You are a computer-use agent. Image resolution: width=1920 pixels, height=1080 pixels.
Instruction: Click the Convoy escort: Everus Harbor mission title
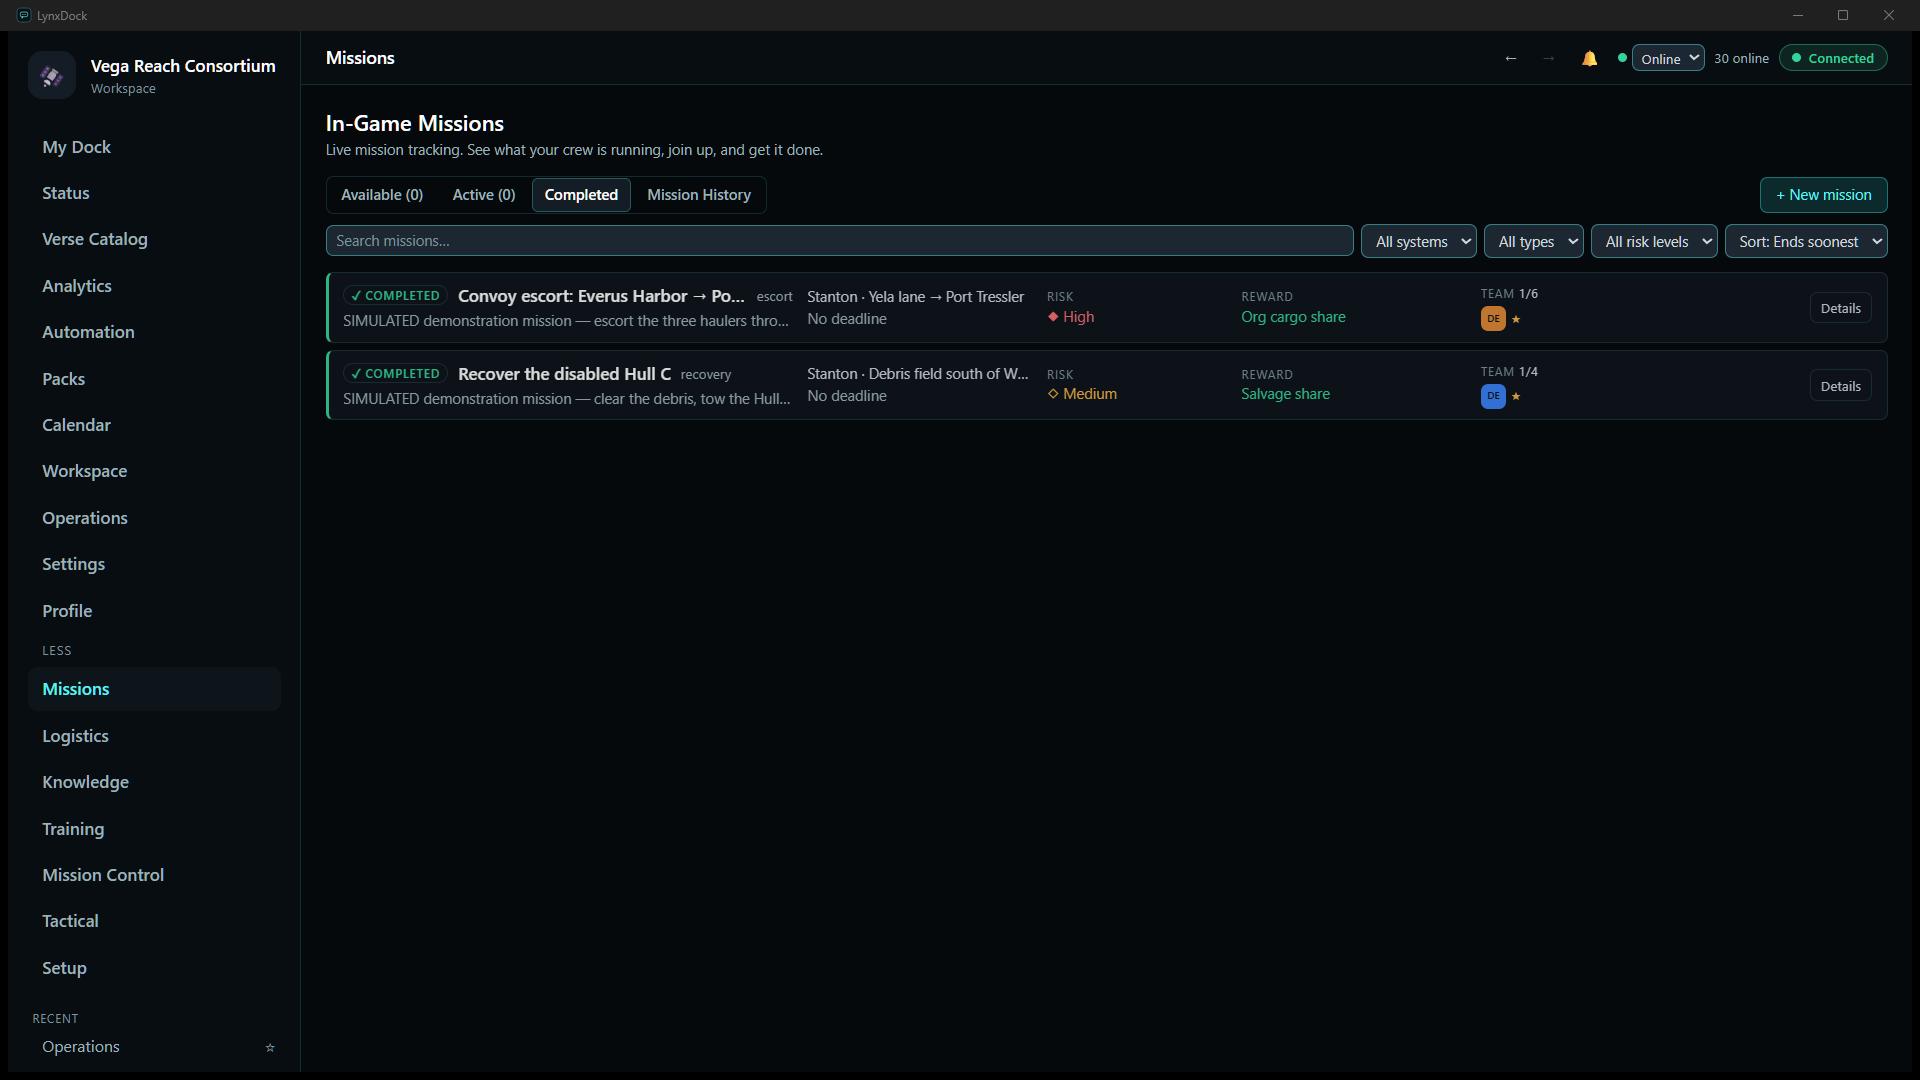coord(601,296)
